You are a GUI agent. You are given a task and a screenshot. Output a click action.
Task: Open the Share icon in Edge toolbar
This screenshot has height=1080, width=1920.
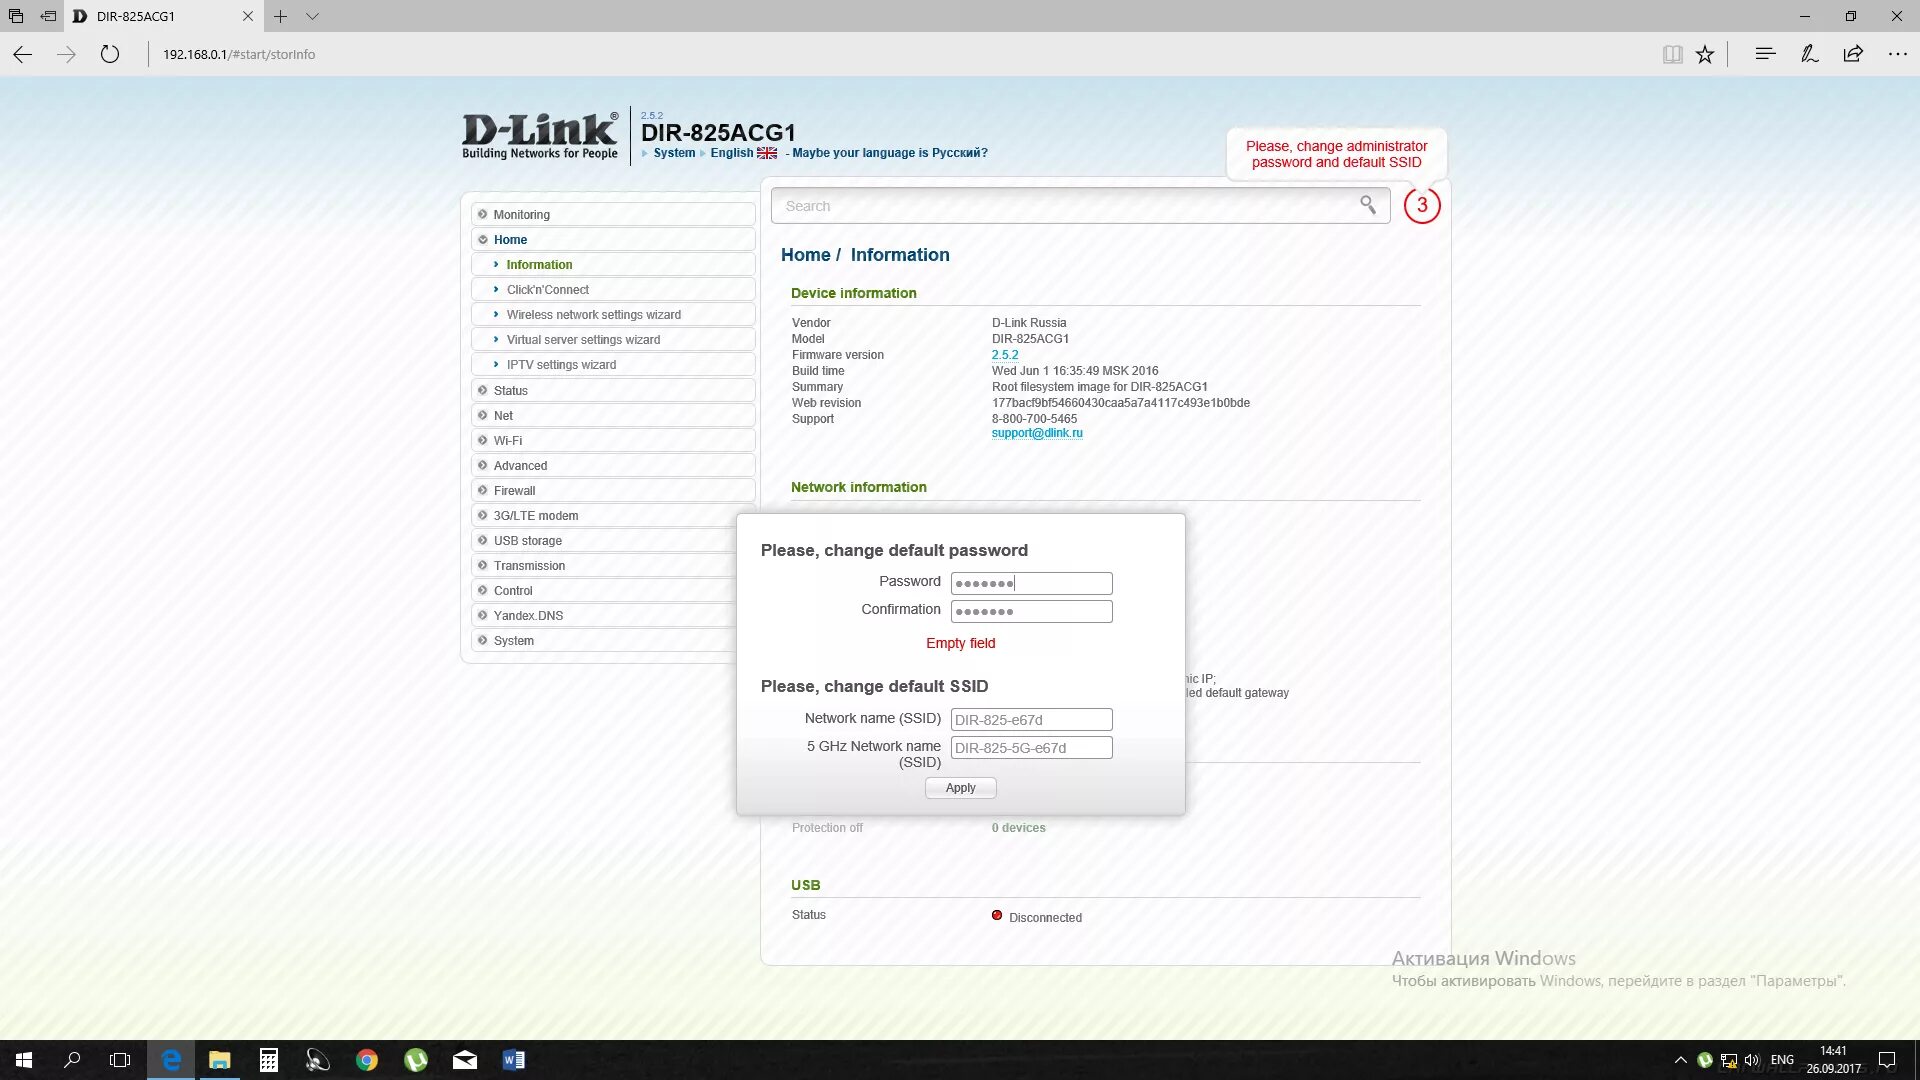(x=1853, y=54)
